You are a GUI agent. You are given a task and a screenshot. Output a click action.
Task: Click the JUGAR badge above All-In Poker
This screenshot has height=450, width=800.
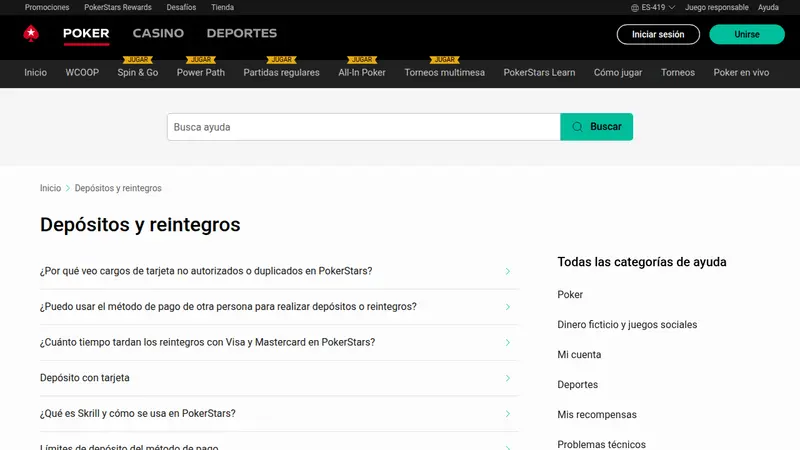click(362, 60)
